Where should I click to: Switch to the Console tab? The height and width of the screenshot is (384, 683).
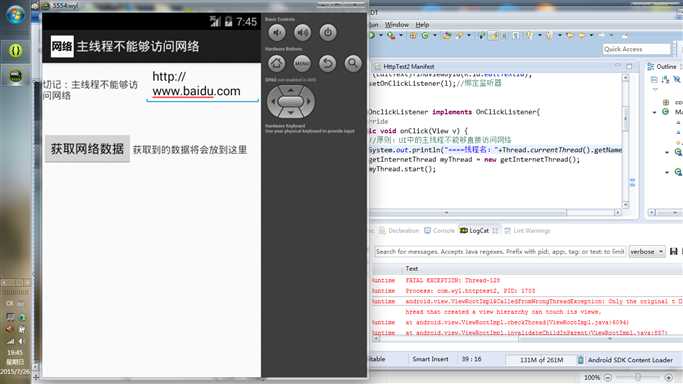click(x=440, y=230)
